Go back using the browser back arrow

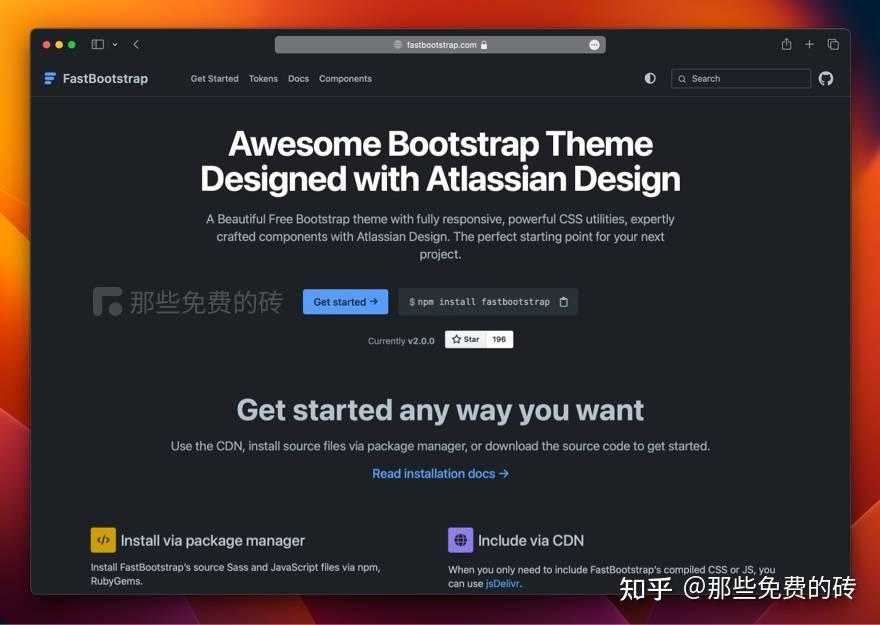[x=136, y=44]
